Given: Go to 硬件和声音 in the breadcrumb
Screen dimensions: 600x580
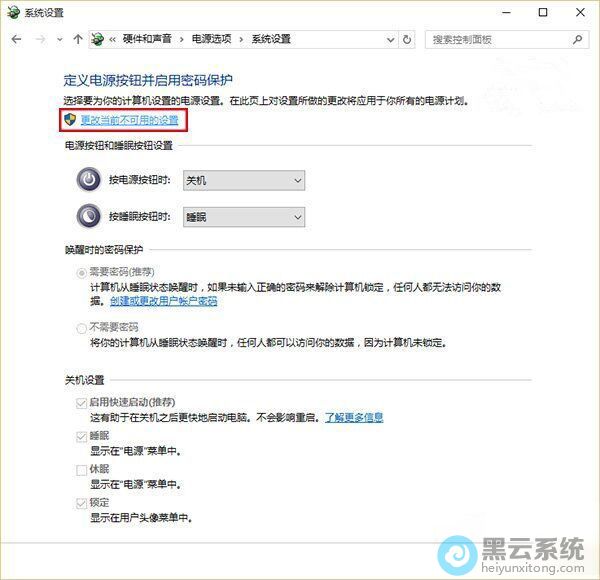Looking at the screenshot, I should click(147, 39).
